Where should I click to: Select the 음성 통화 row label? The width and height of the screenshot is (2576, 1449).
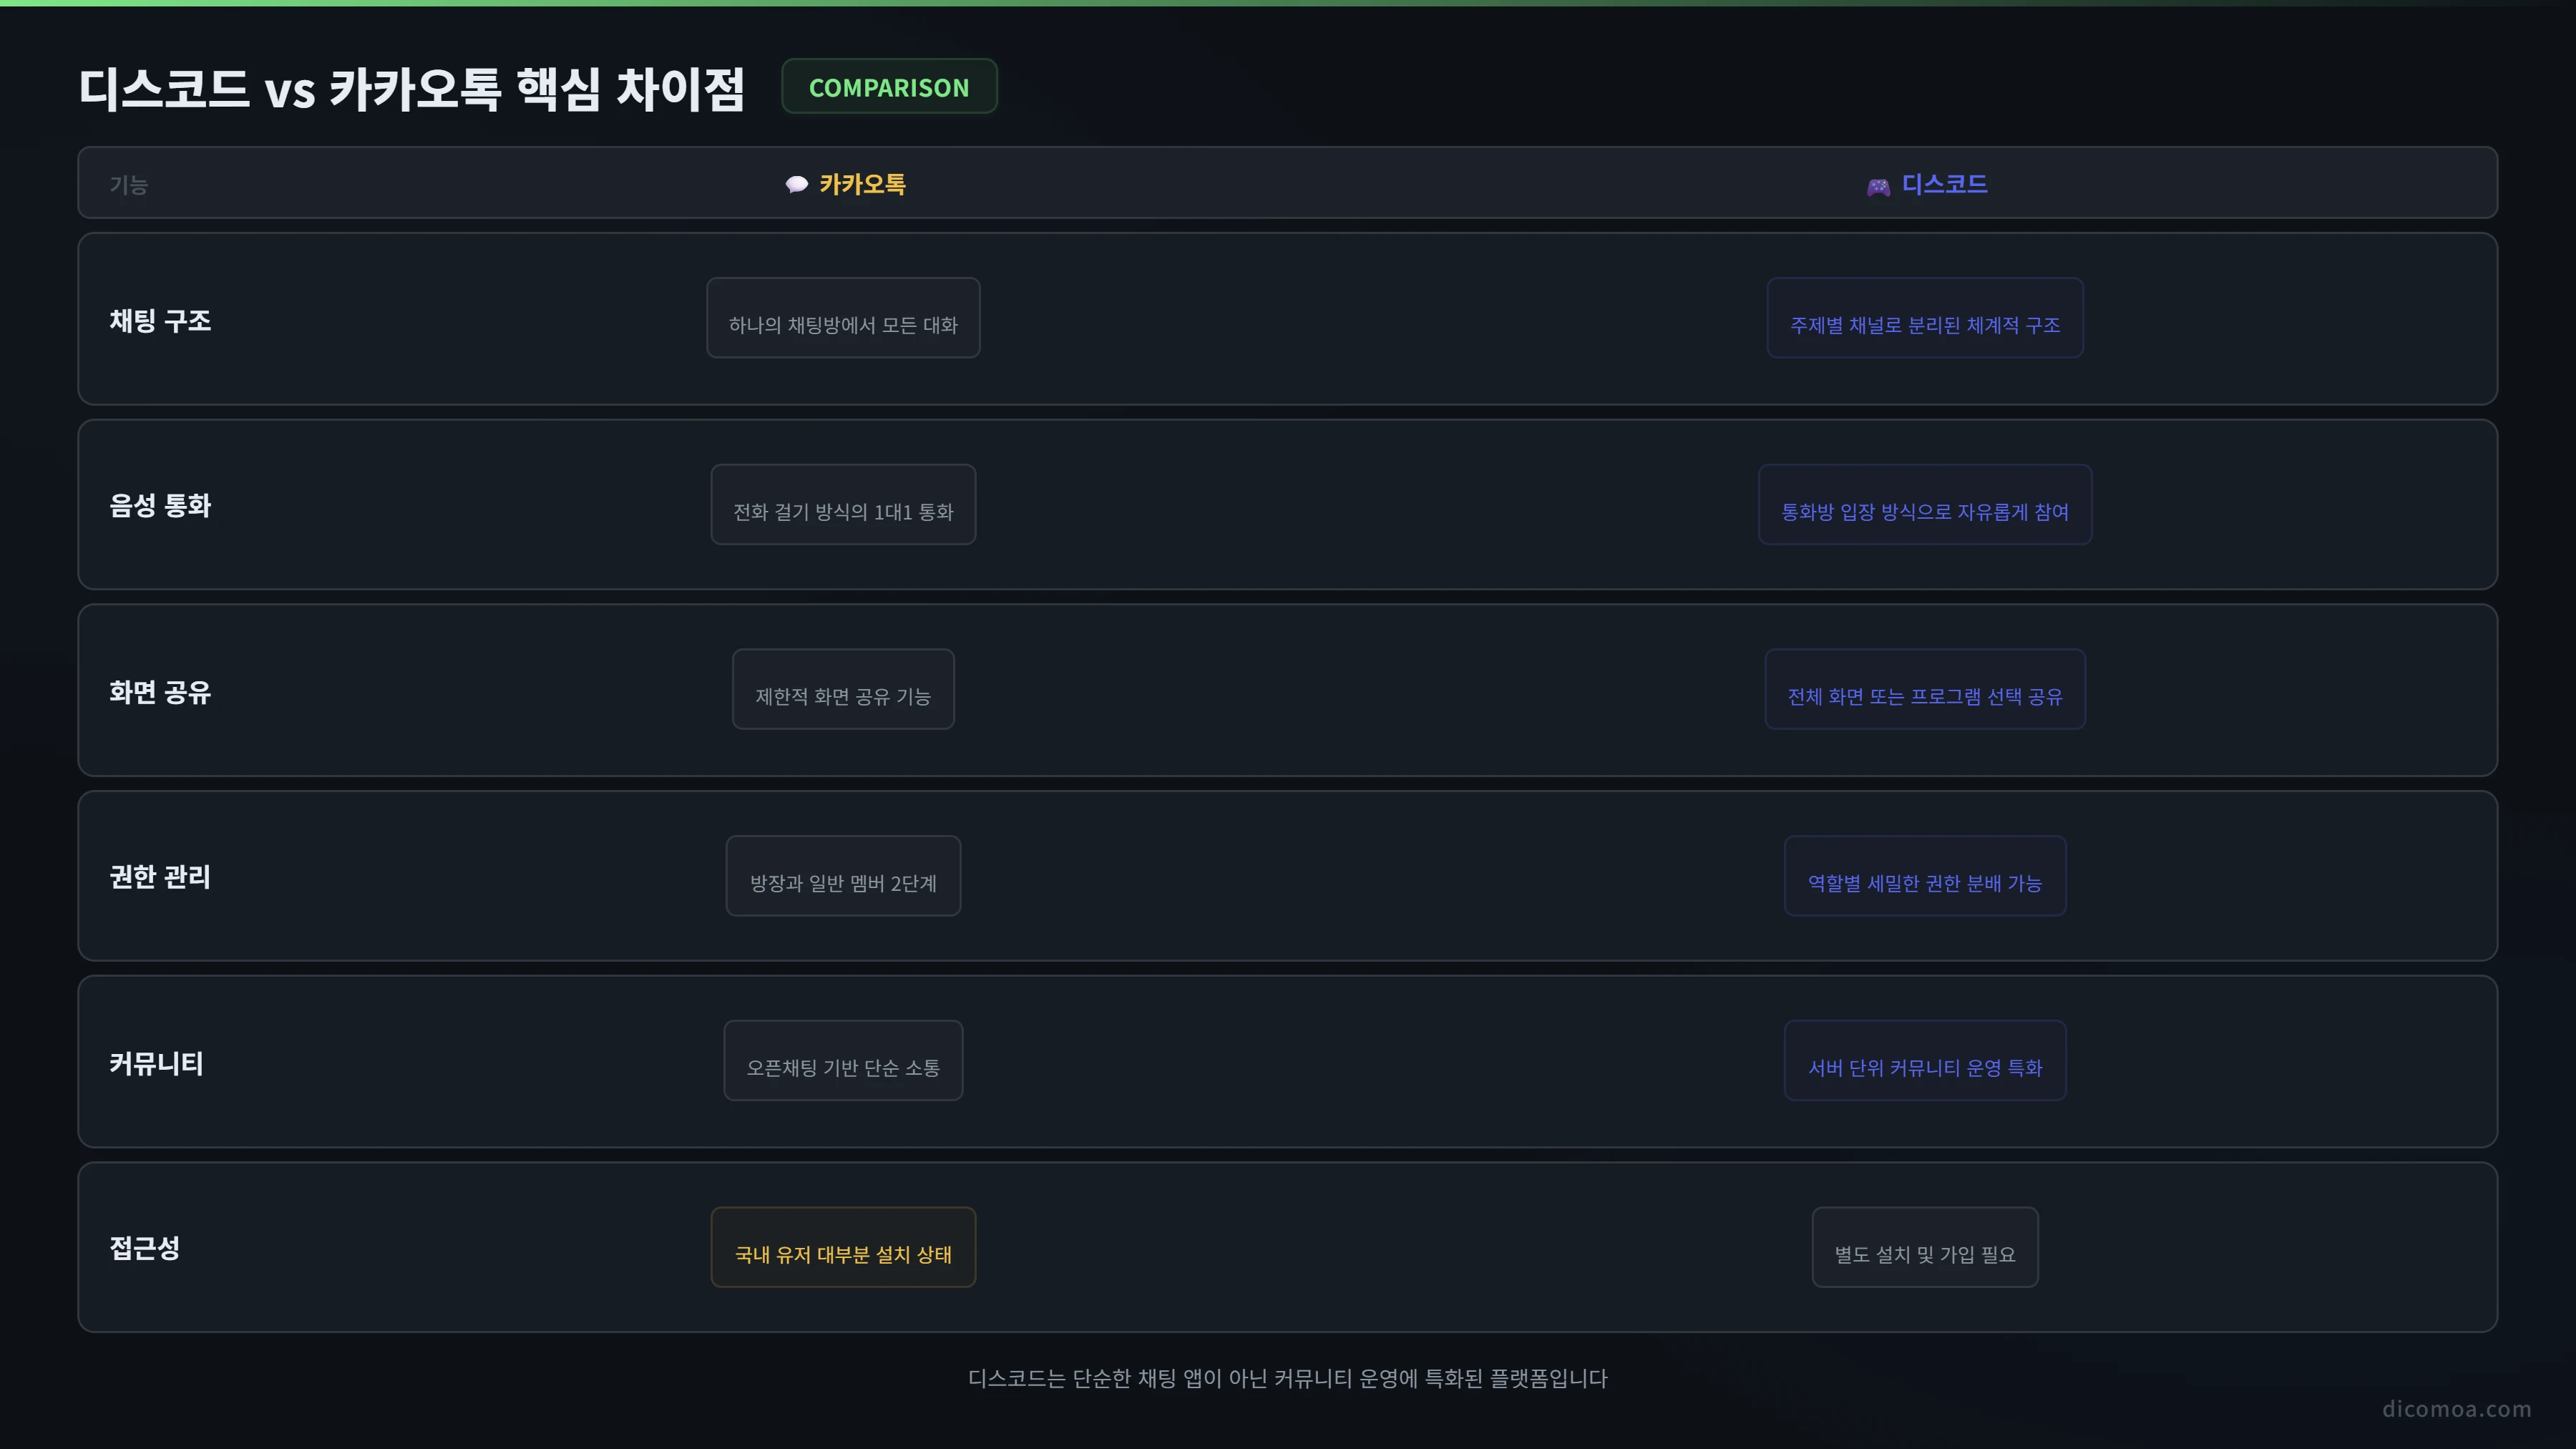tap(160, 505)
